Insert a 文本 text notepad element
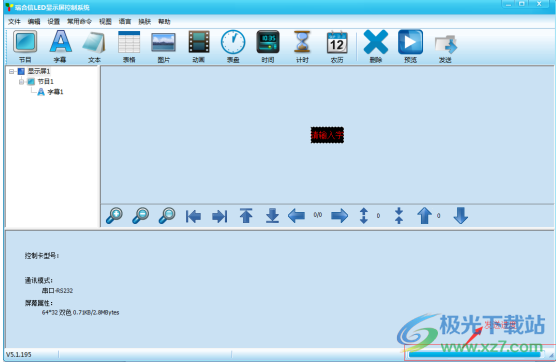 94,46
